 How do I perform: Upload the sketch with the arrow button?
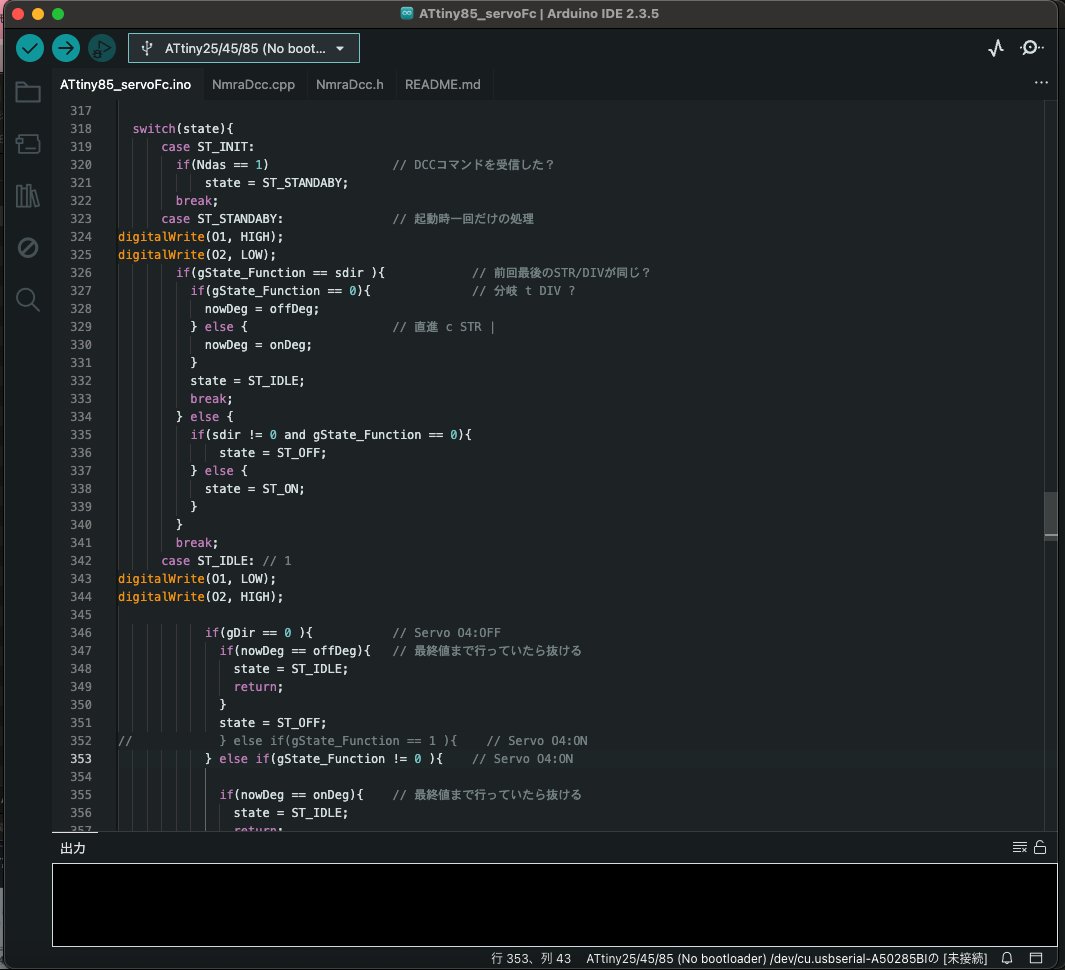pyautogui.click(x=66, y=48)
